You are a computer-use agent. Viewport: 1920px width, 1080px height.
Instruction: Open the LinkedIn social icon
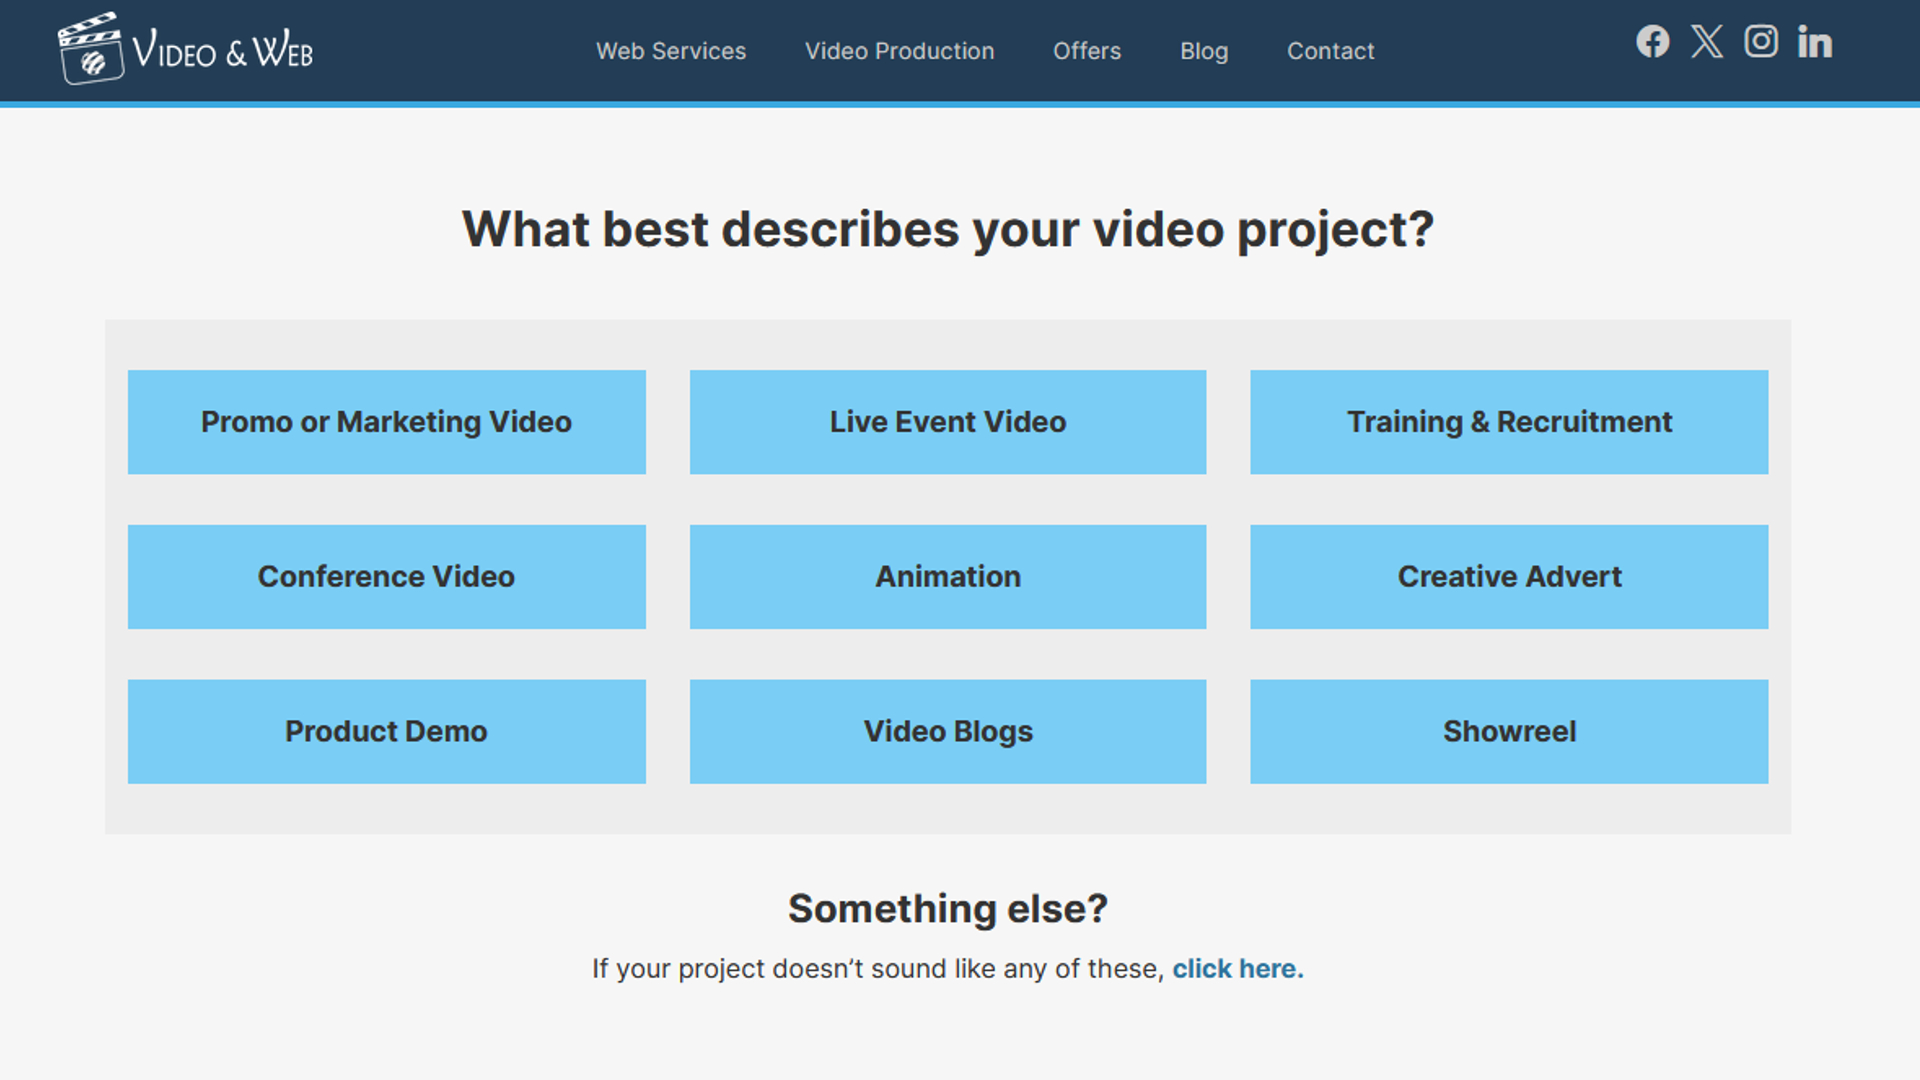(1814, 42)
